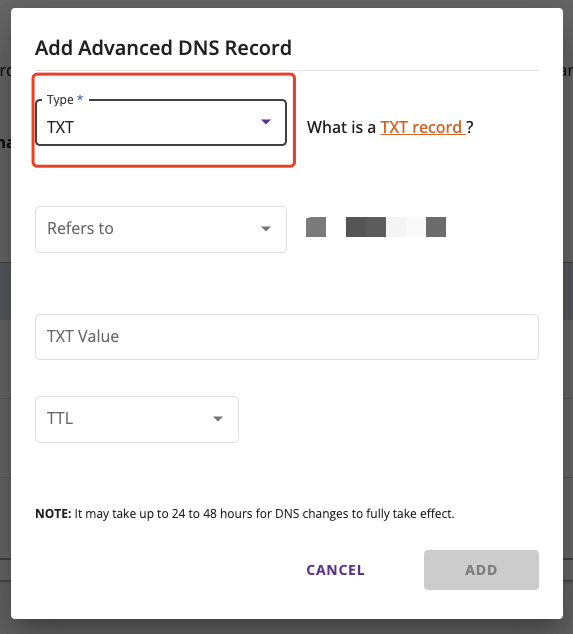The width and height of the screenshot is (573, 634).
Task: Click the blue required asterisk by Type
Action: [x=80, y=98]
